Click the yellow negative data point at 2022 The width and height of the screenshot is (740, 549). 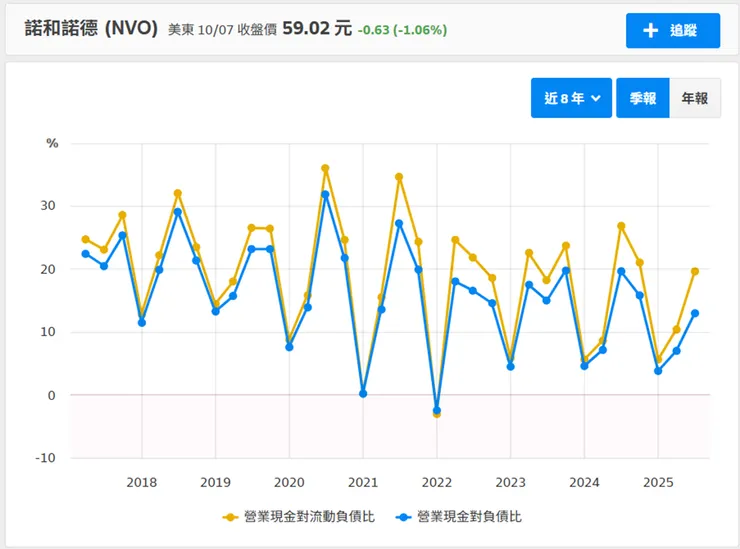437,414
